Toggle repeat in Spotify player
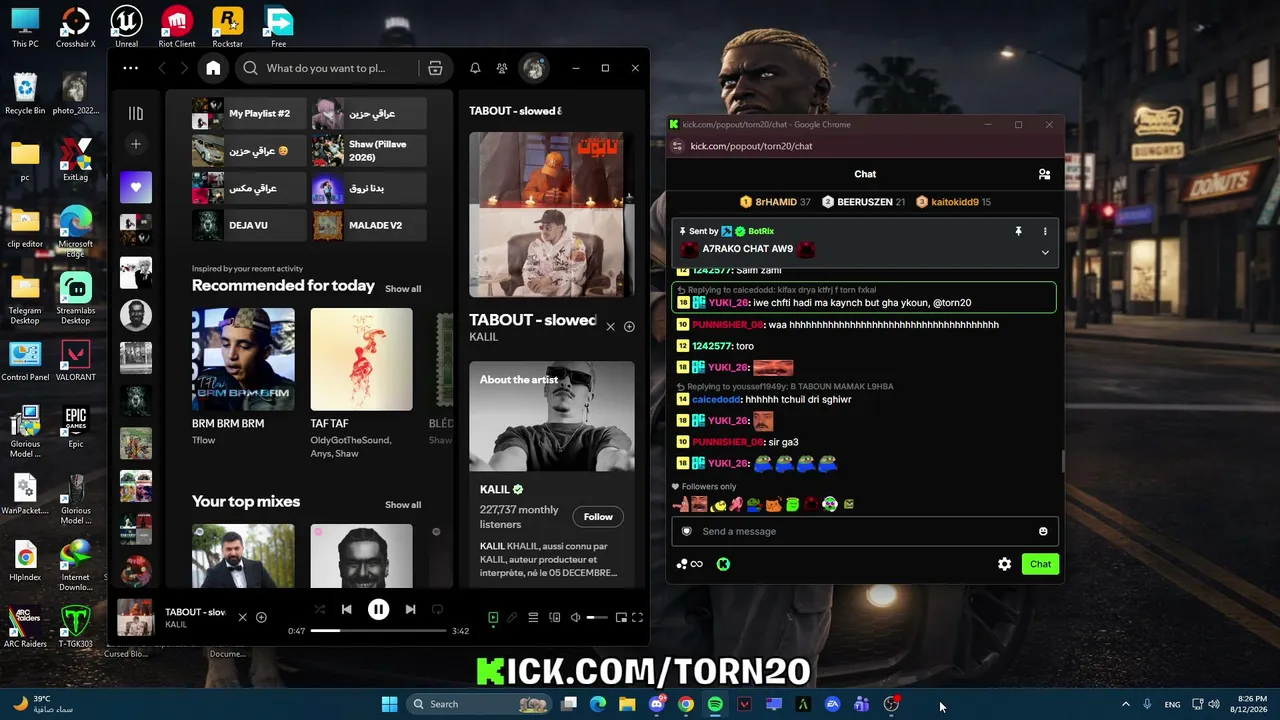The height and width of the screenshot is (720, 1280). [x=437, y=609]
